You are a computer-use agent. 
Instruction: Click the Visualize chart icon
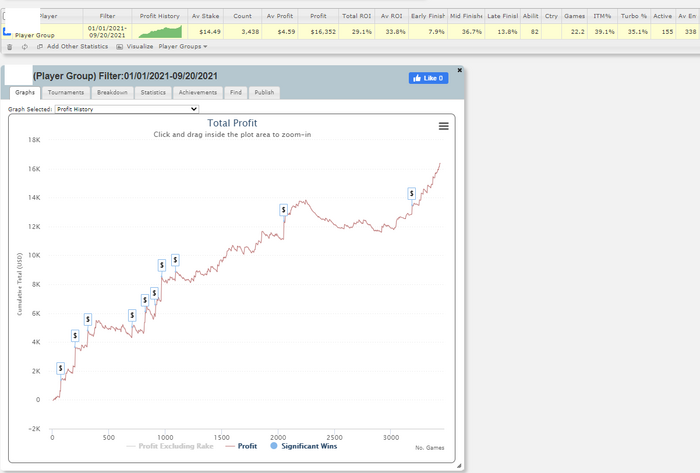pos(120,47)
